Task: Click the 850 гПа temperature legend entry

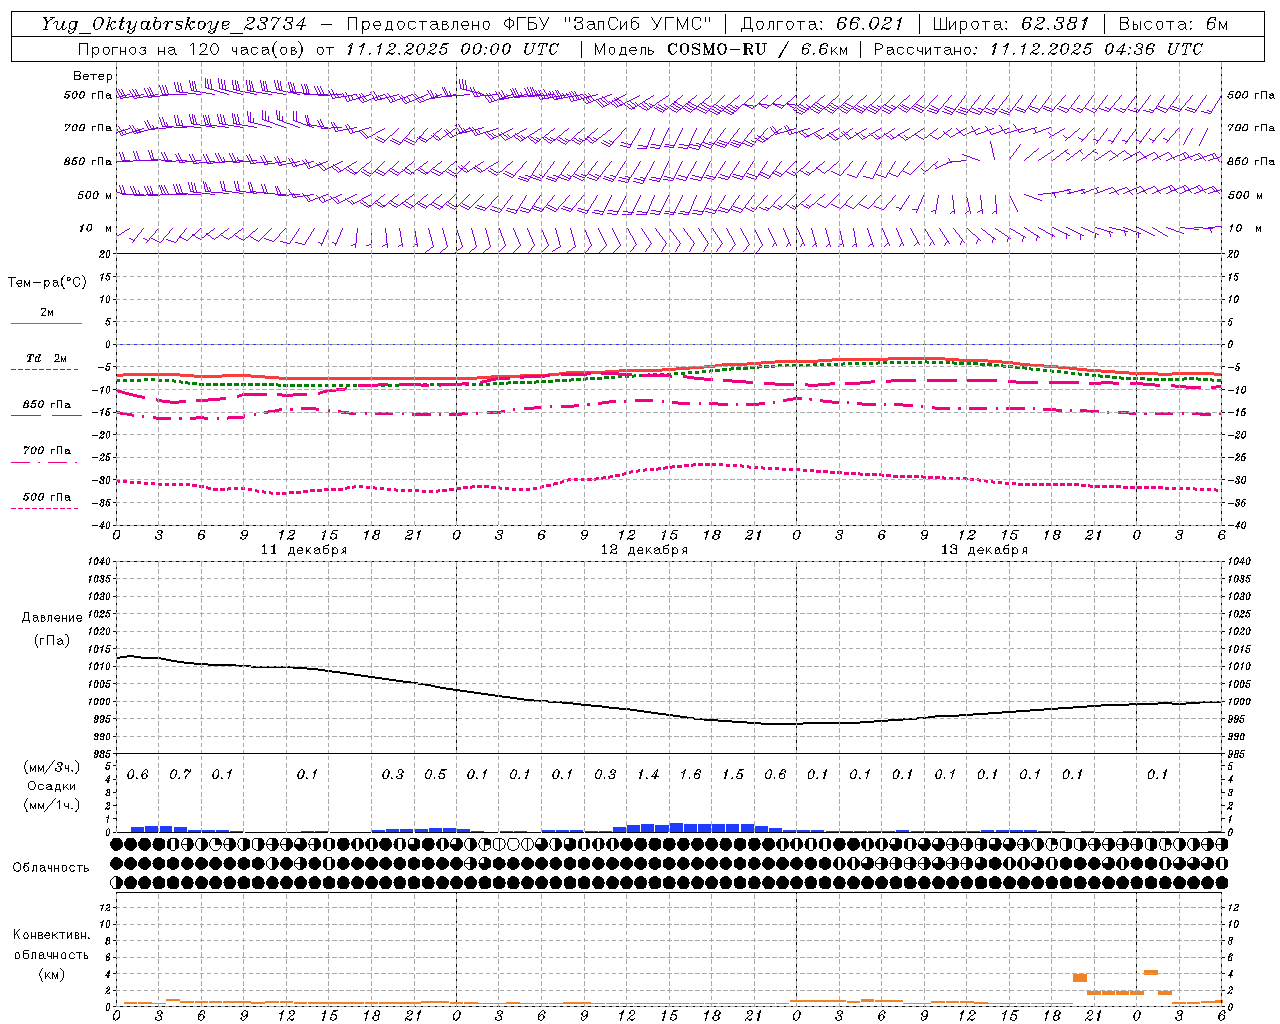Action: (47, 405)
